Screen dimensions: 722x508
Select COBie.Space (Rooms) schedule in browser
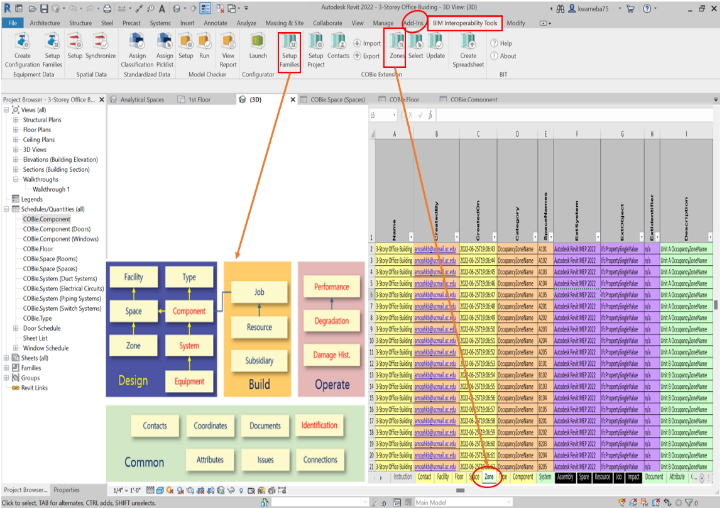coord(54,258)
